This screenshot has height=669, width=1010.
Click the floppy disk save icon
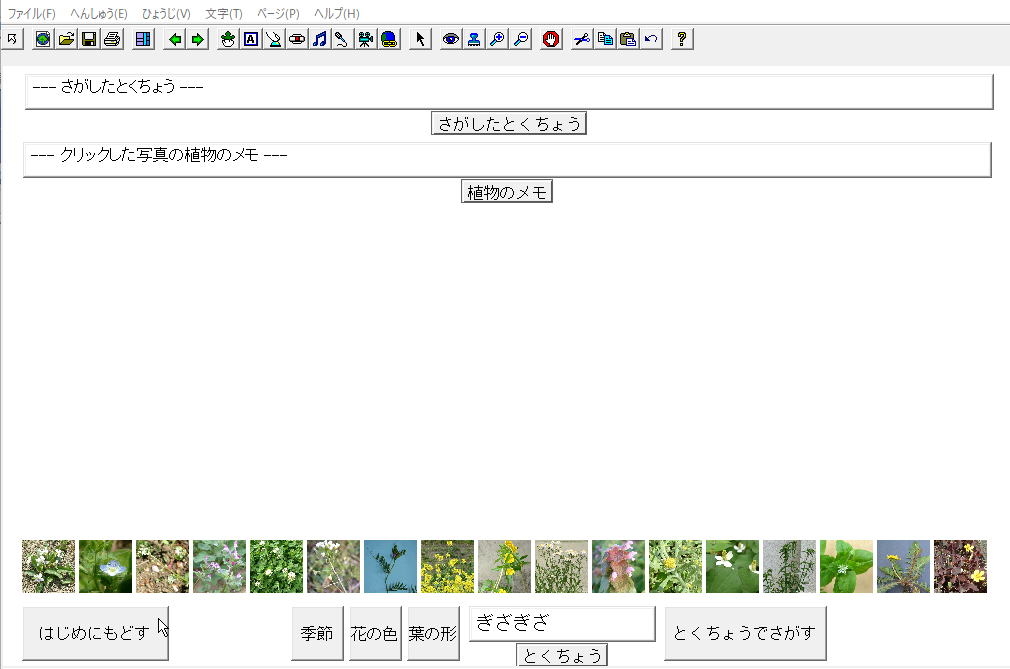pyautogui.click(x=89, y=39)
